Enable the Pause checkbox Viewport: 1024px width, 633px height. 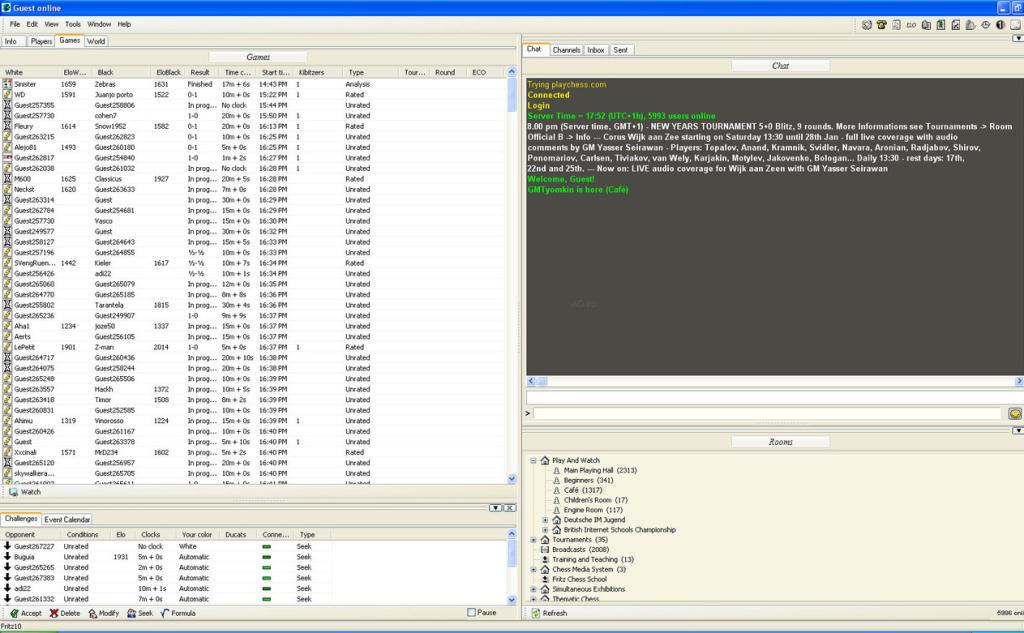click(x=471, y=613)
